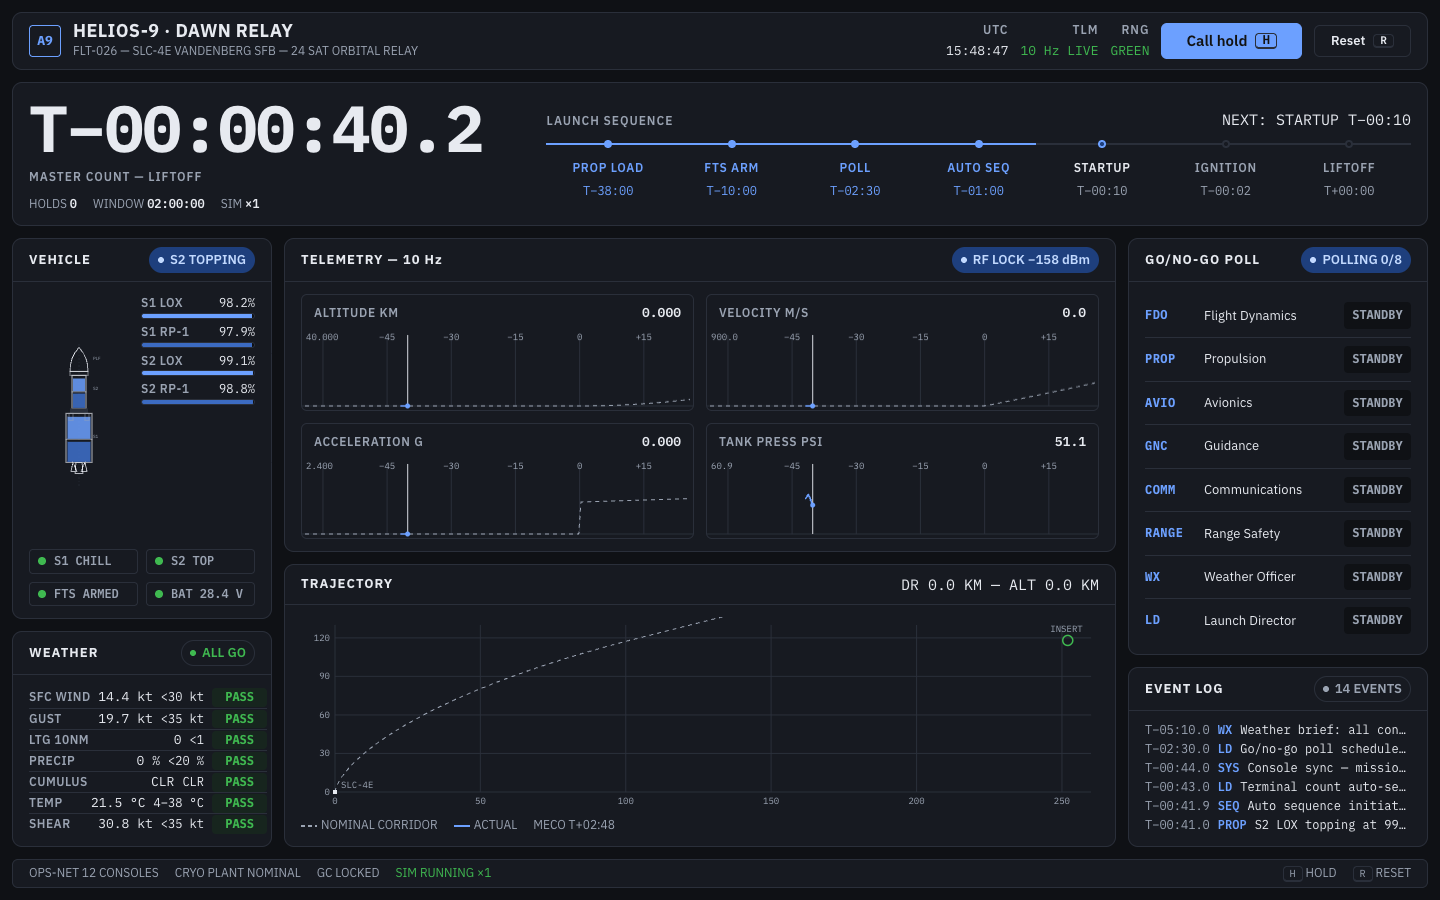The height and width of the screenshot is (900, 1440).
Task: Click the ALTITUDE KM chart
Action: coord(497,352)
